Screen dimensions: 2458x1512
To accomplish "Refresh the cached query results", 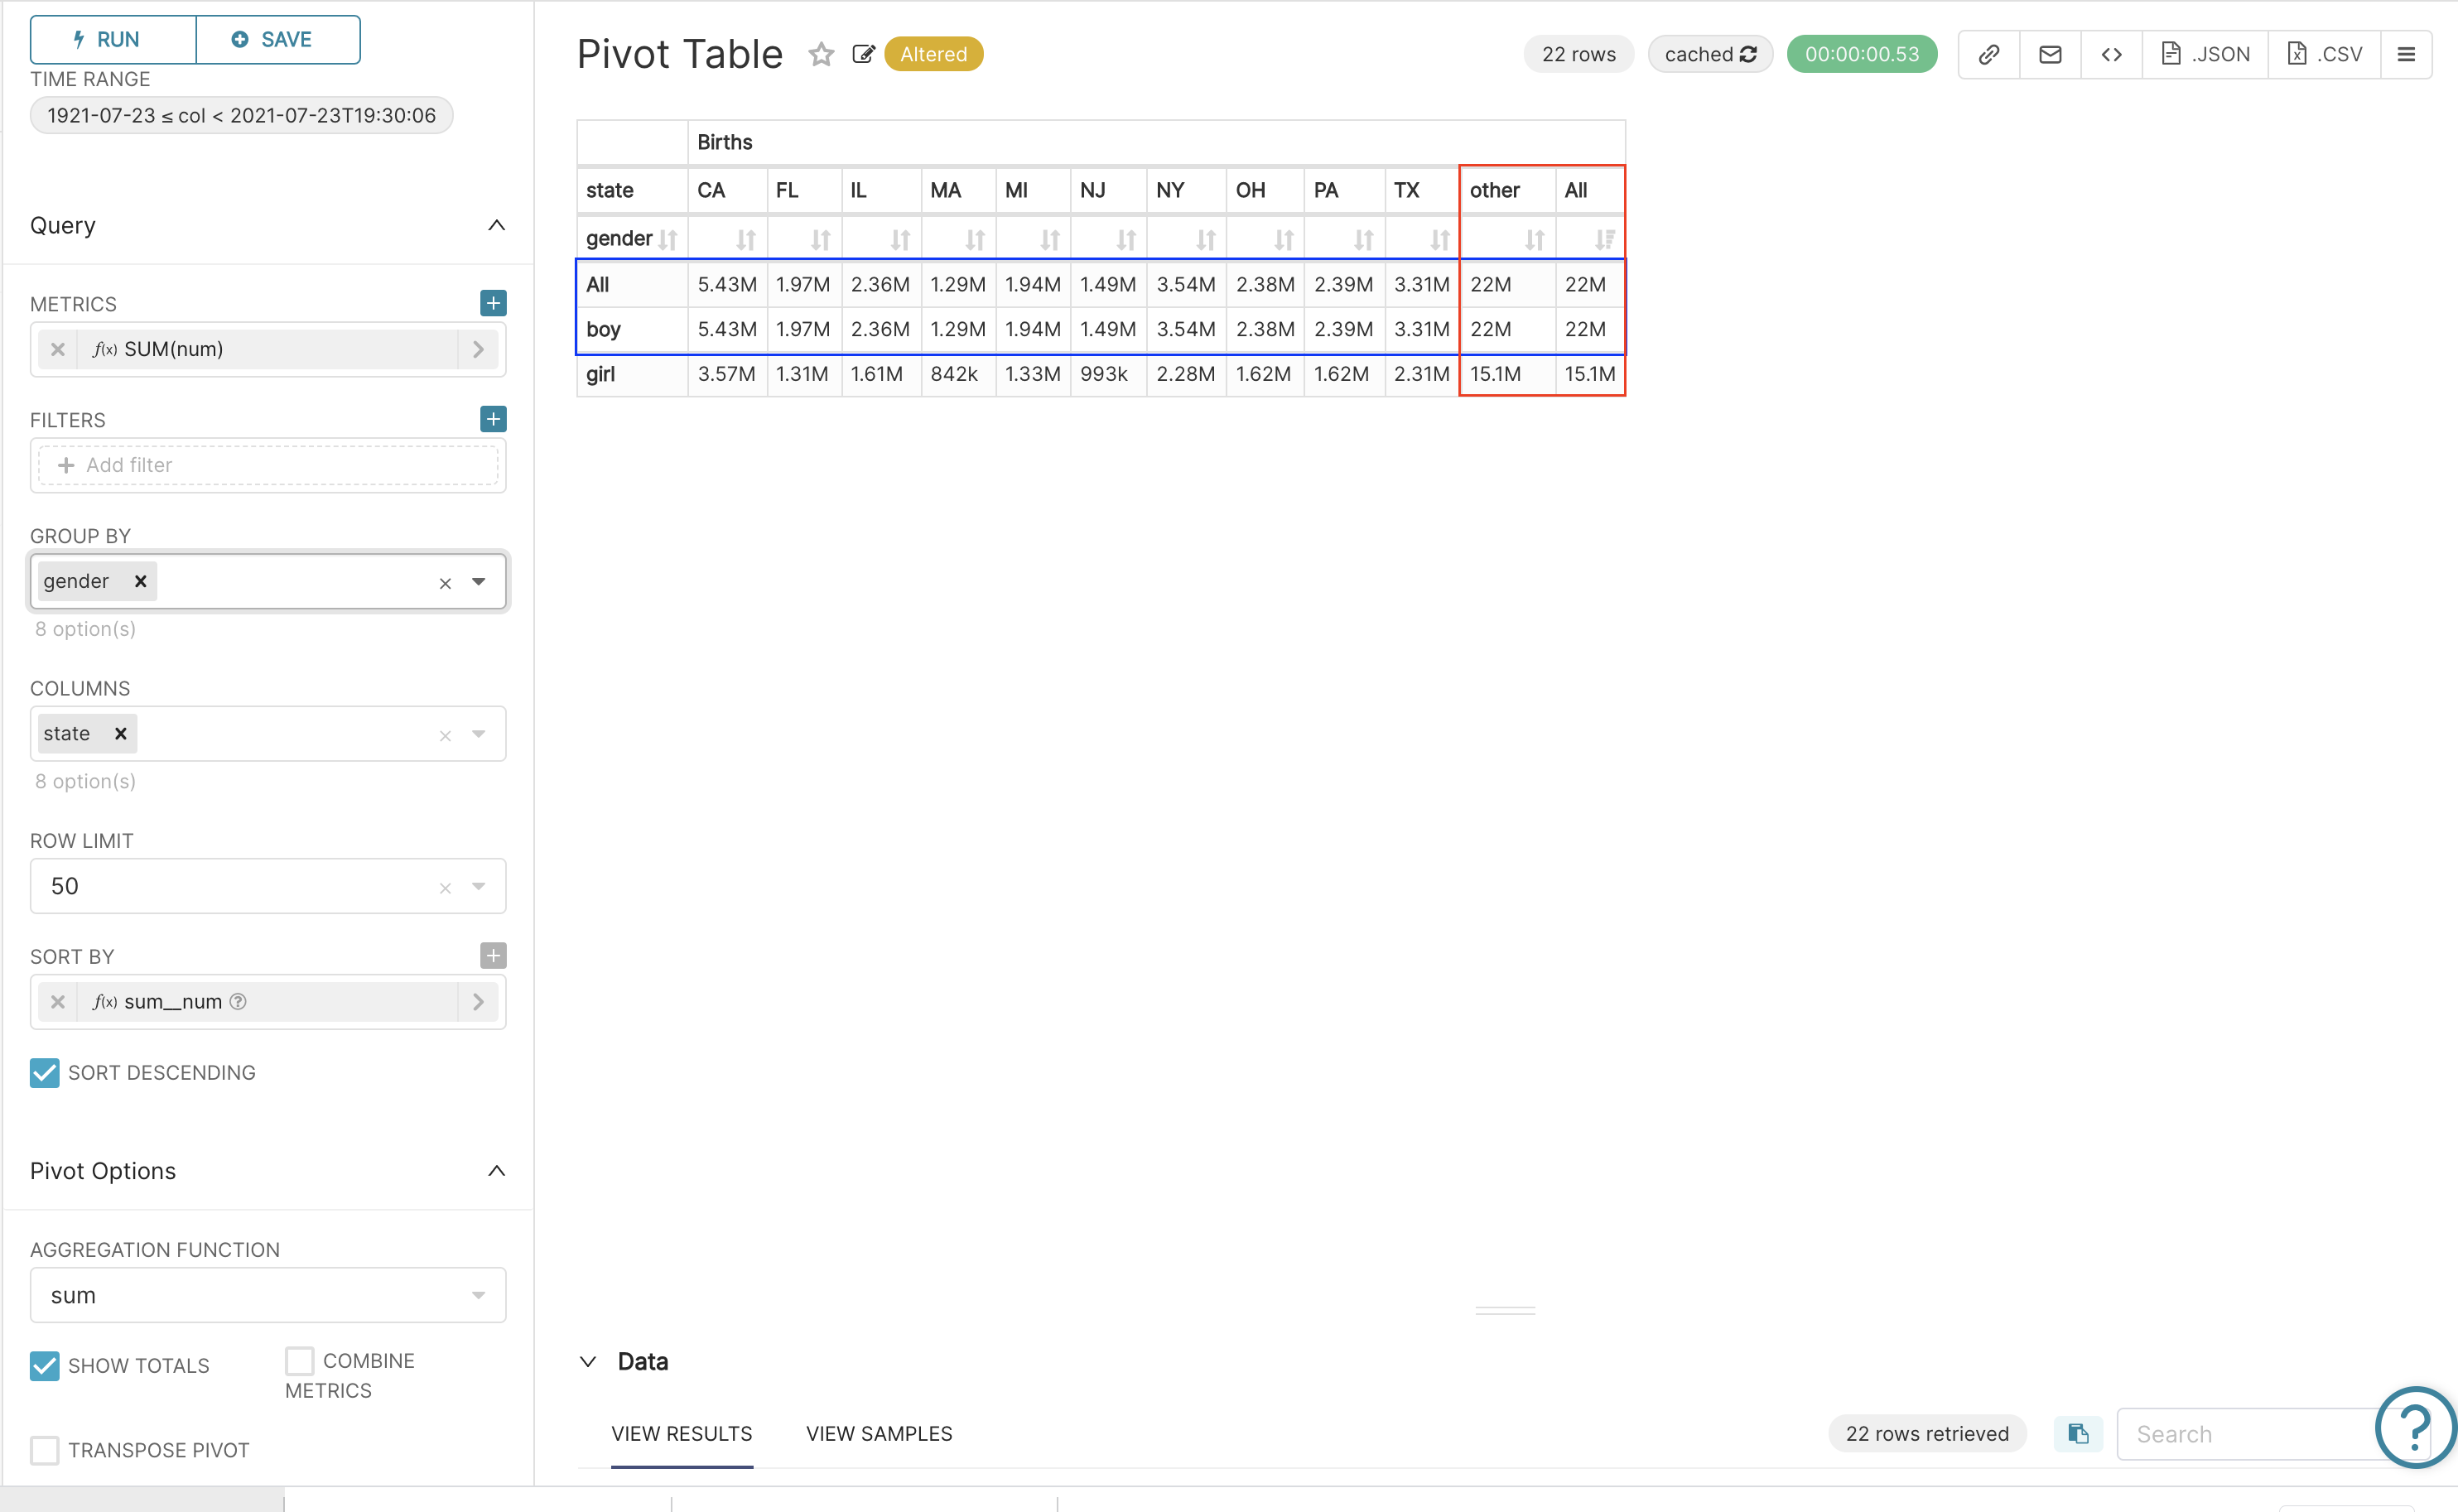I will click(1750, 54).
